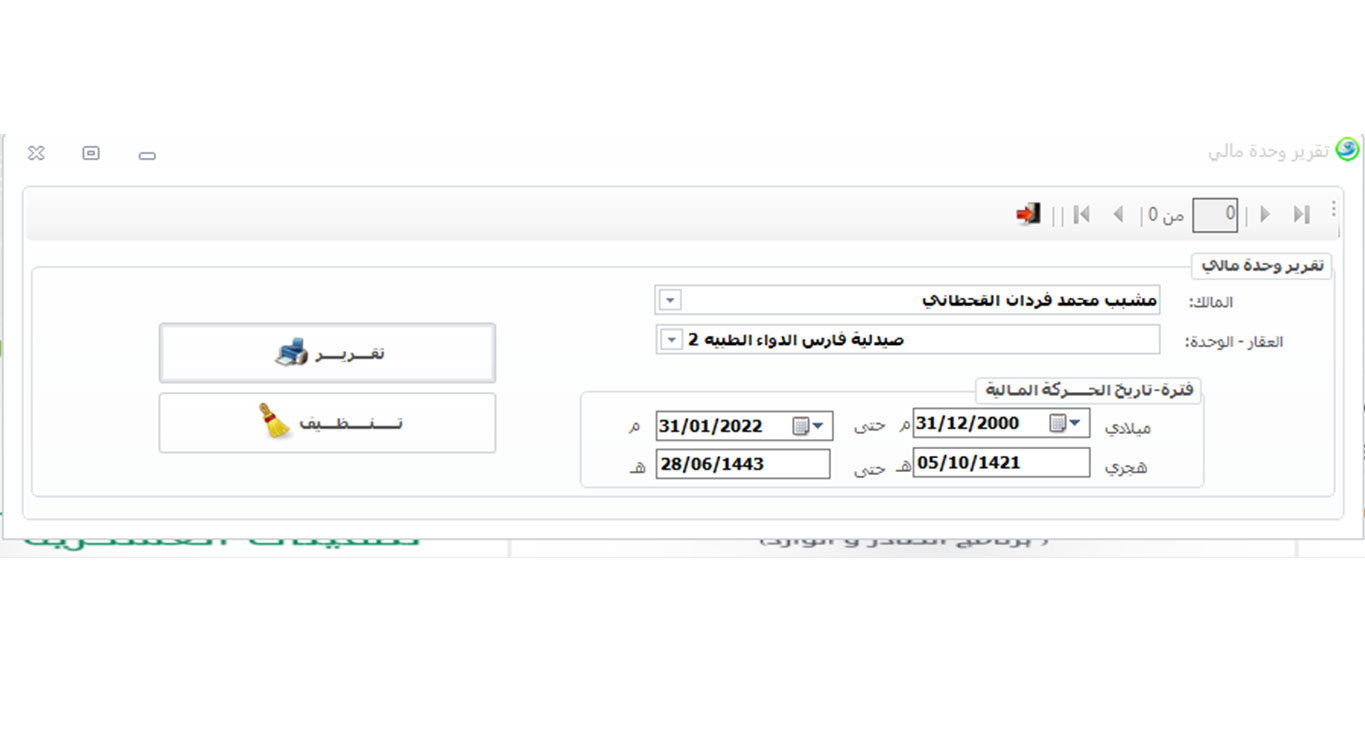This screenshot has width=1365, height=736.
Task: Click the record number field showing 0
Action: coord(1216,214)
